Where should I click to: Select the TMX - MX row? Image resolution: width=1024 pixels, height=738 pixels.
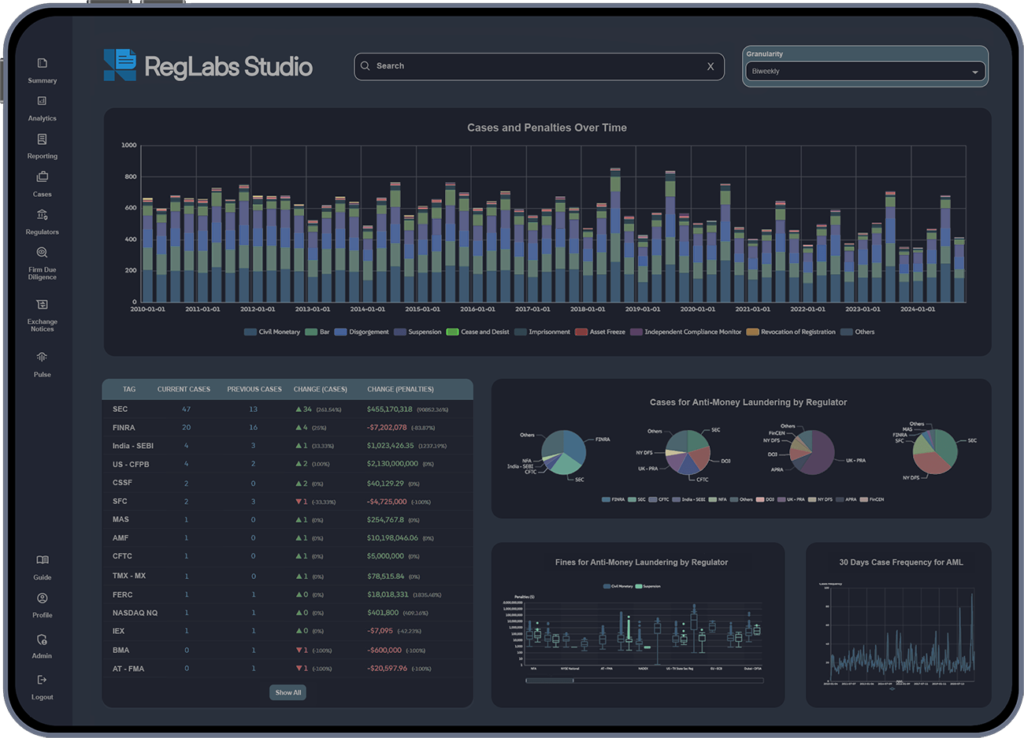pos(287,575)
